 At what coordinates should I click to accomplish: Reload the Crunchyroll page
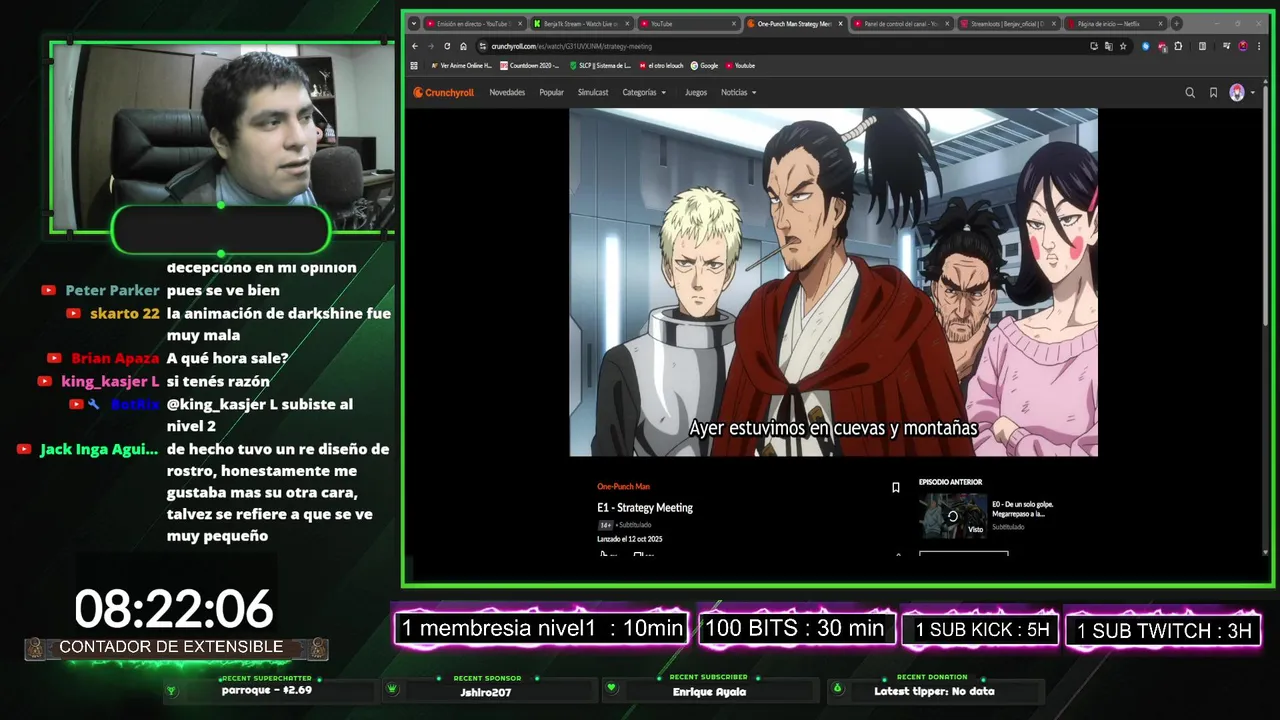point(447,46)
